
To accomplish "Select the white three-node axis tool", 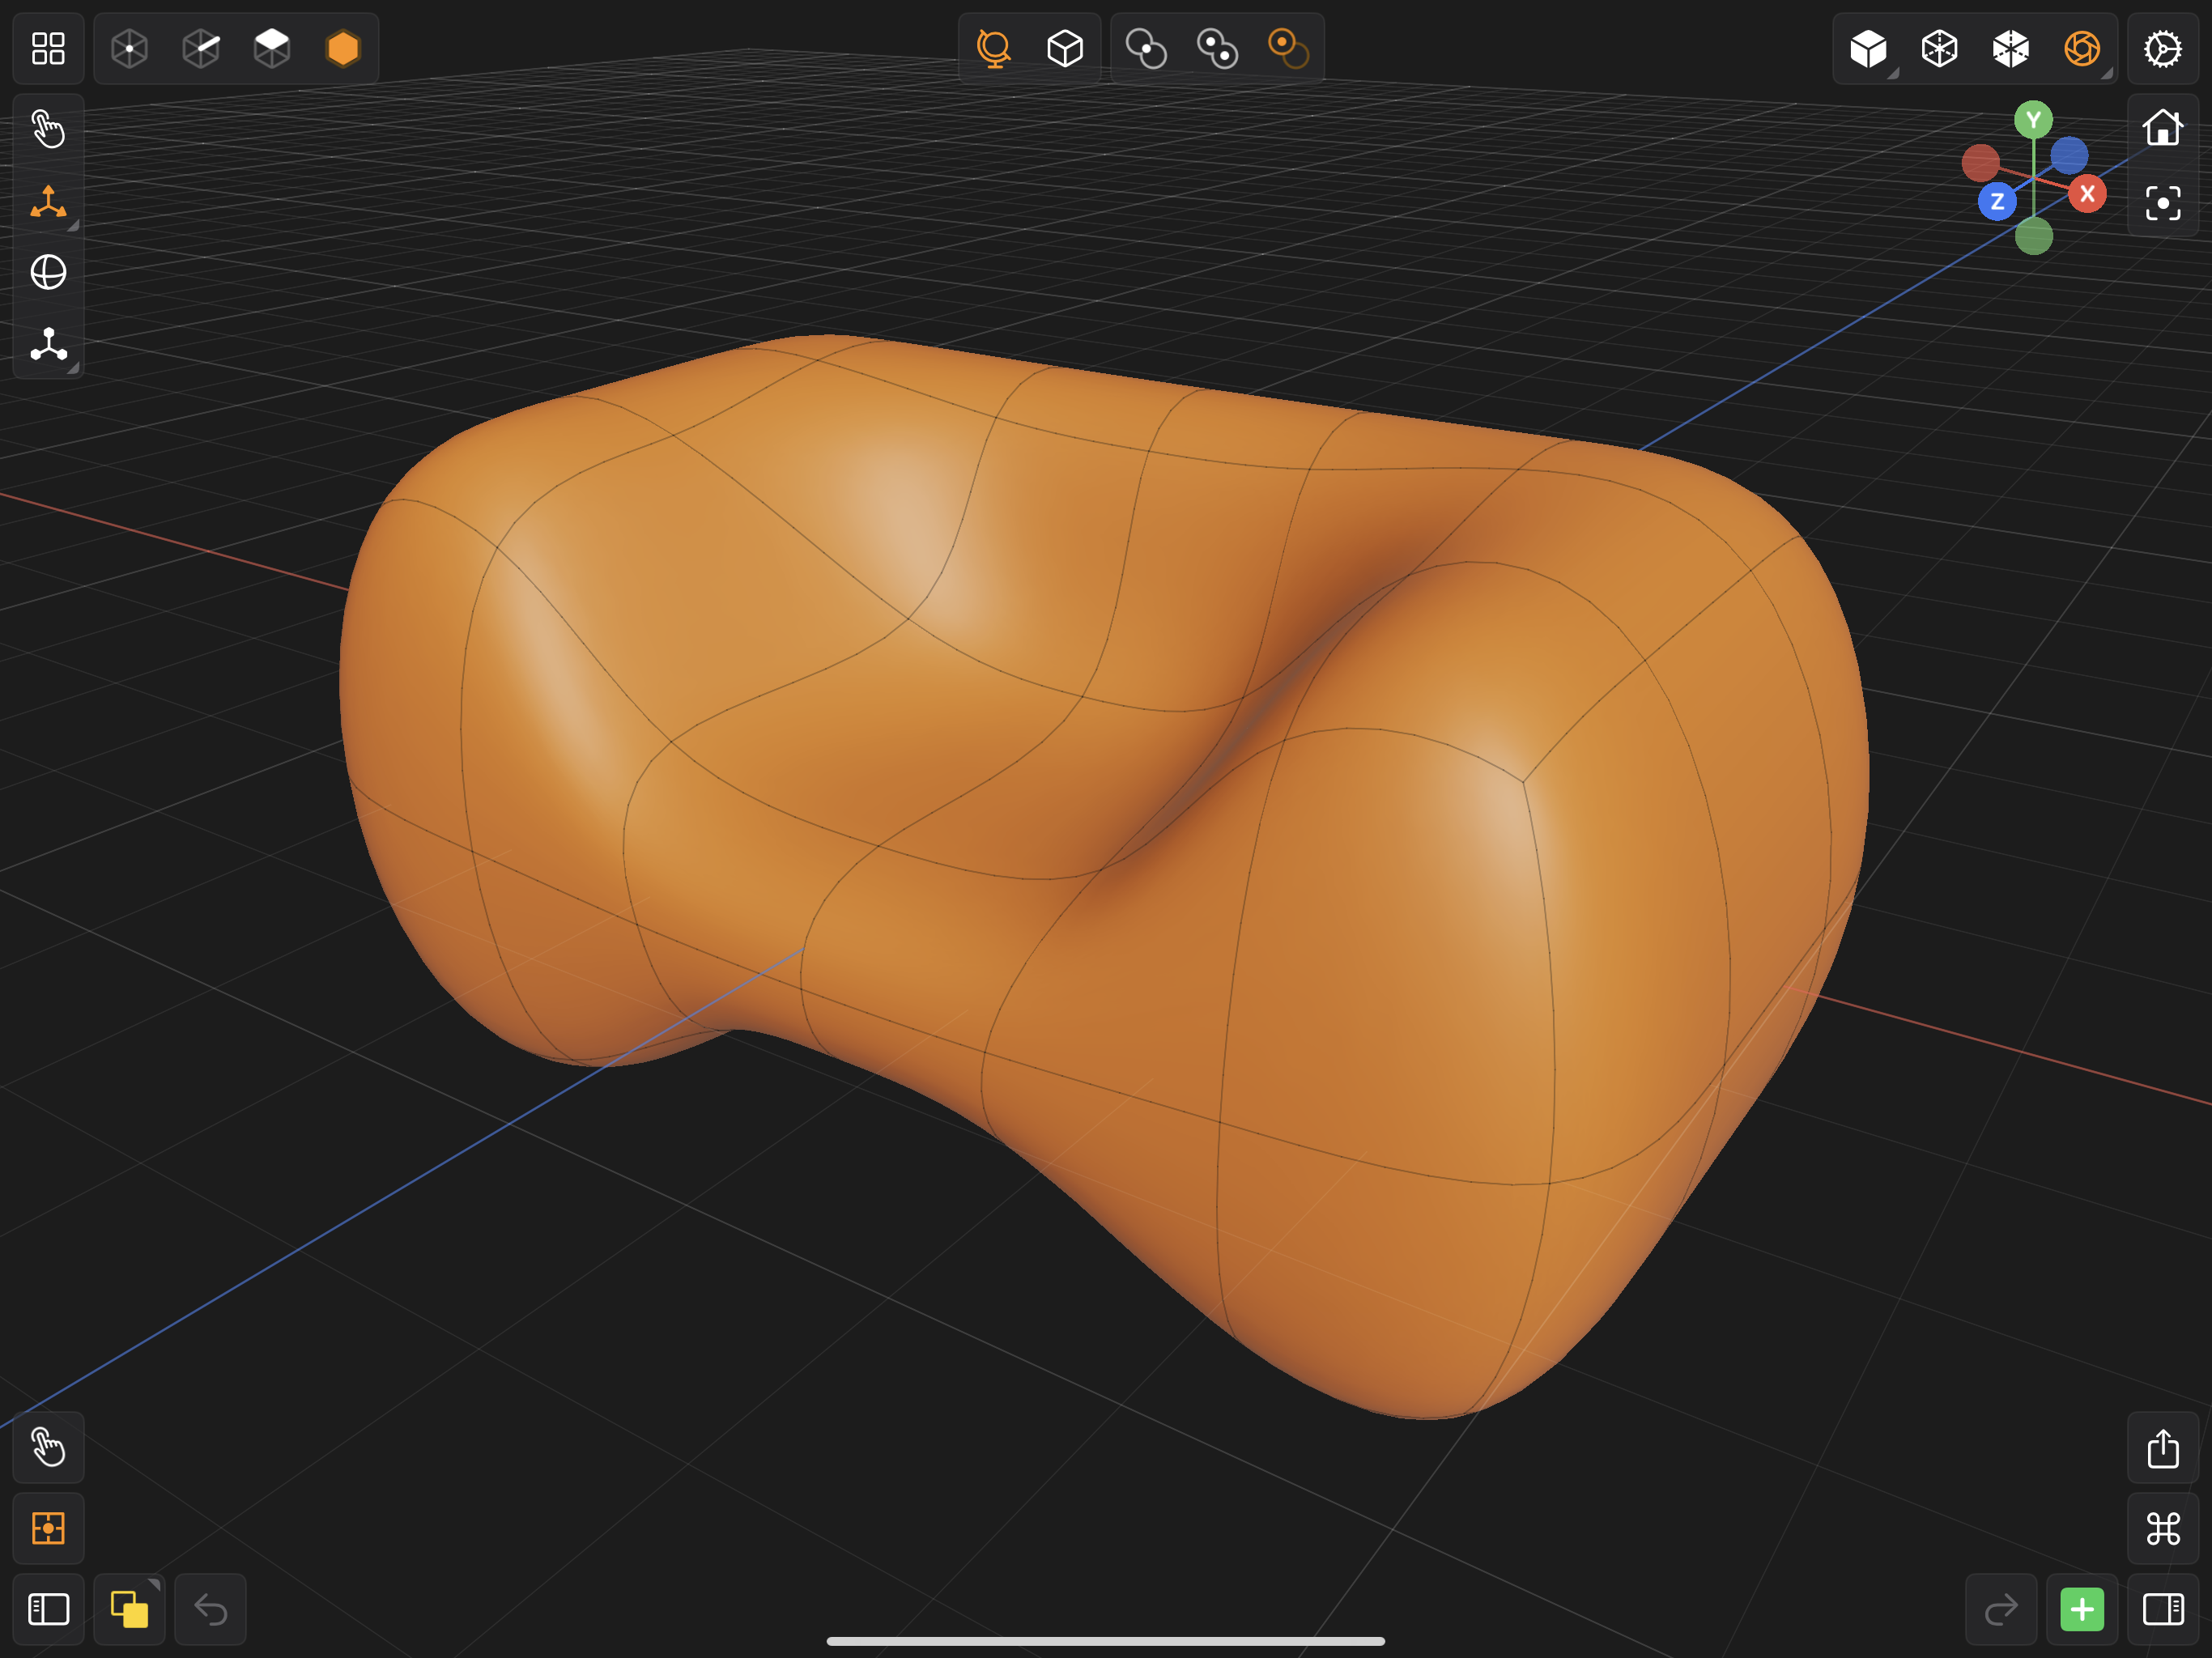I will [x=48, y=344].
